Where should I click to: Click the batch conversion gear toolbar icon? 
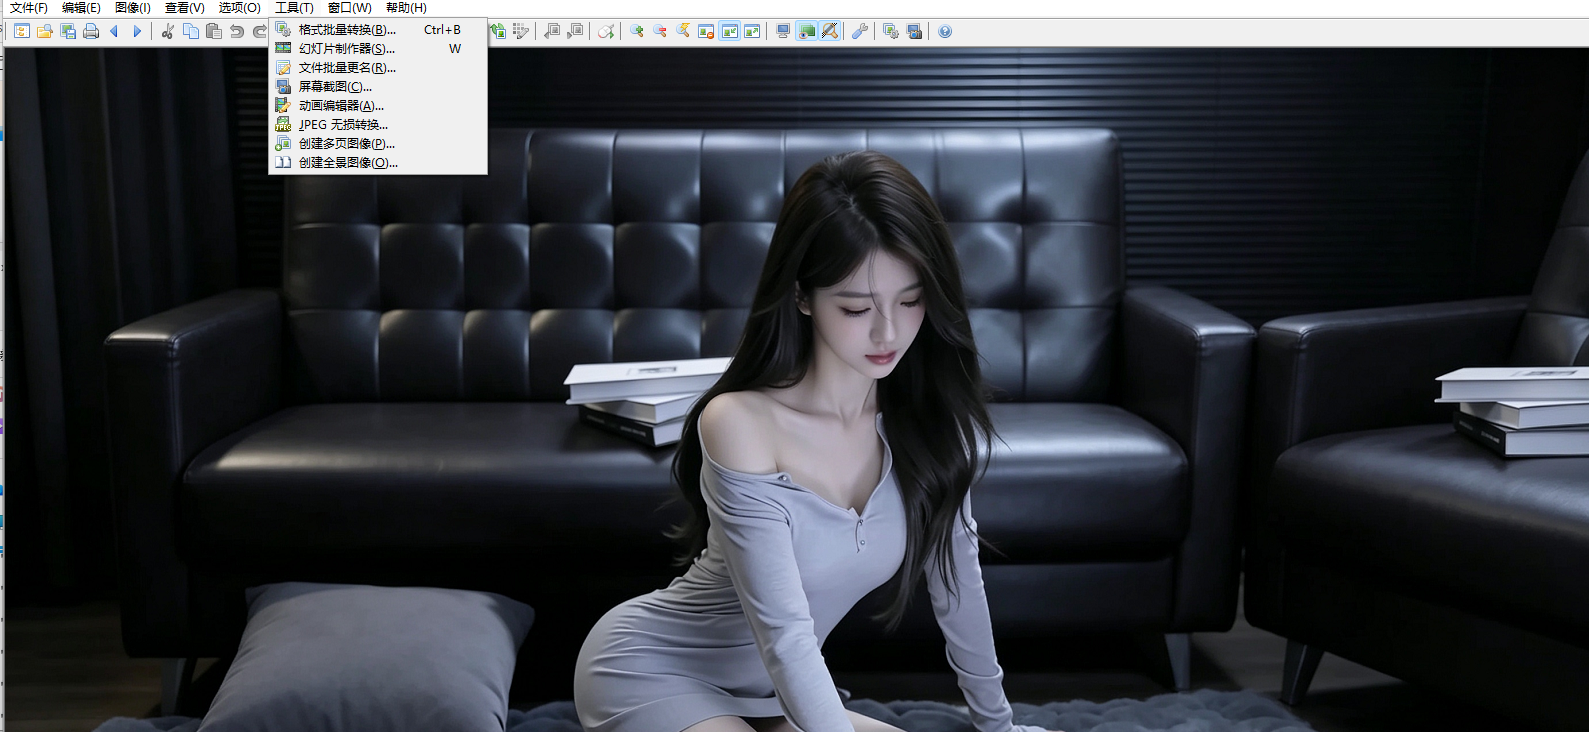tap(891, 31)
